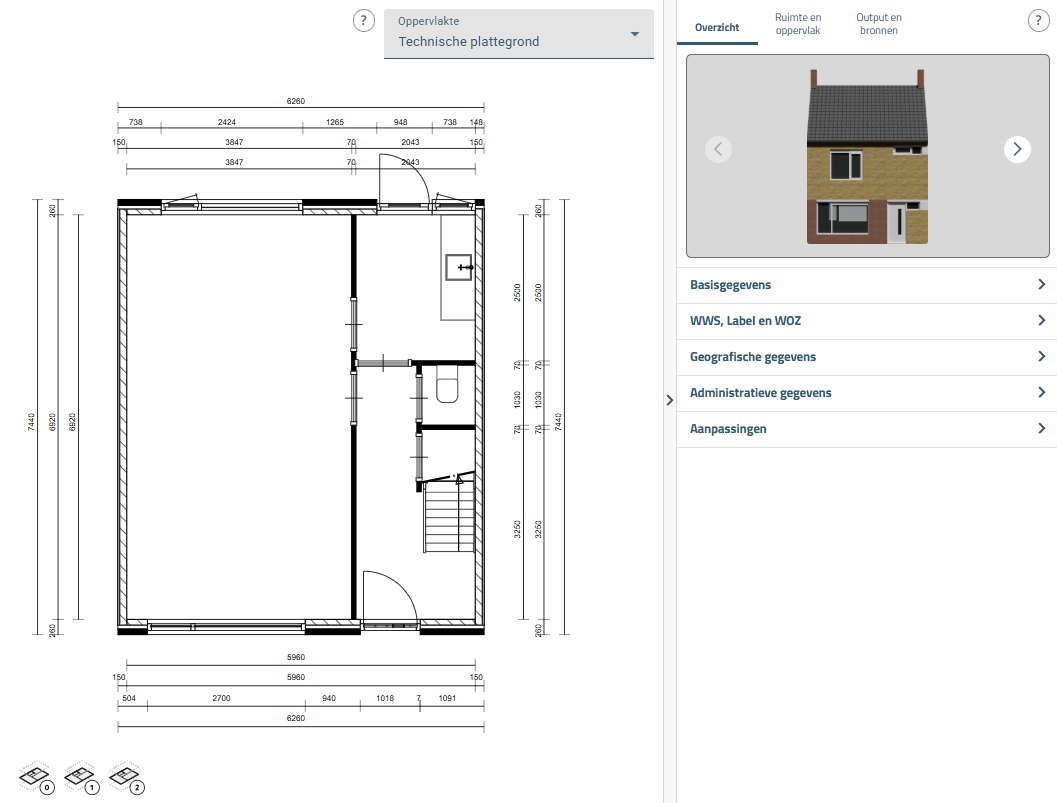Open the Ruimte en oppervlak tab
The width and height of the screenshot is (1057, 803).
pyautogui.click(x=798, y=24)
